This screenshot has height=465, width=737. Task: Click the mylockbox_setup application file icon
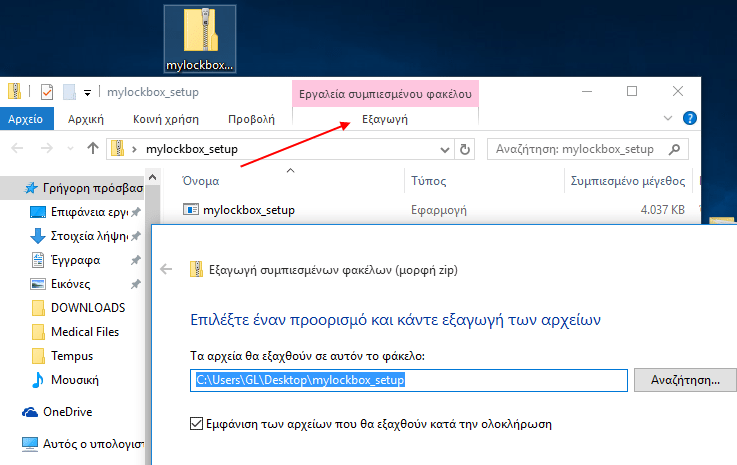tap(190, 209)
